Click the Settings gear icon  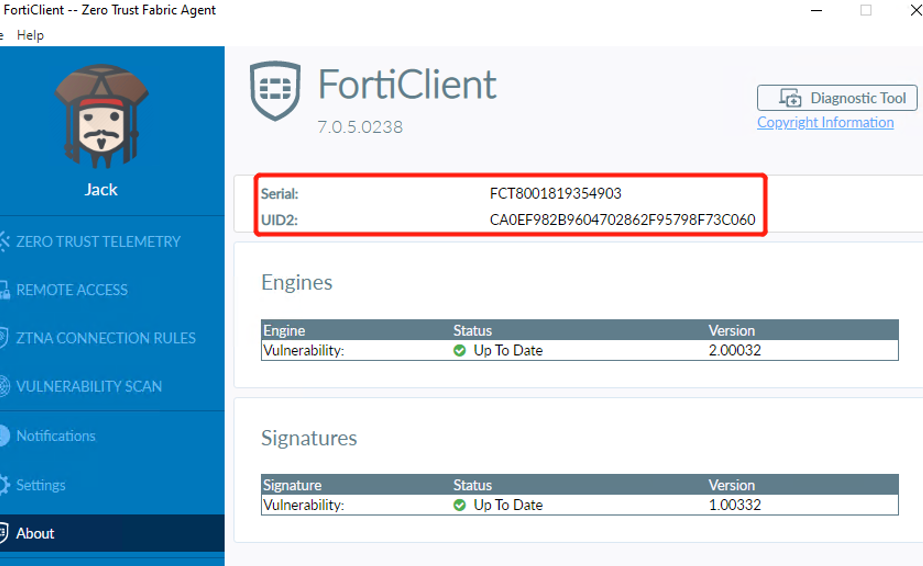pos(4,485)
